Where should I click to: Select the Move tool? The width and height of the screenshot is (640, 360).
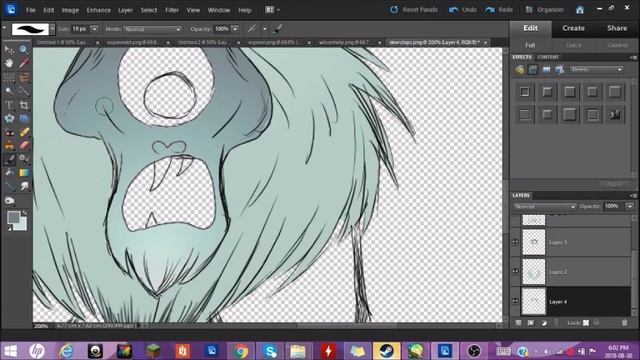[x=9, y=50]
